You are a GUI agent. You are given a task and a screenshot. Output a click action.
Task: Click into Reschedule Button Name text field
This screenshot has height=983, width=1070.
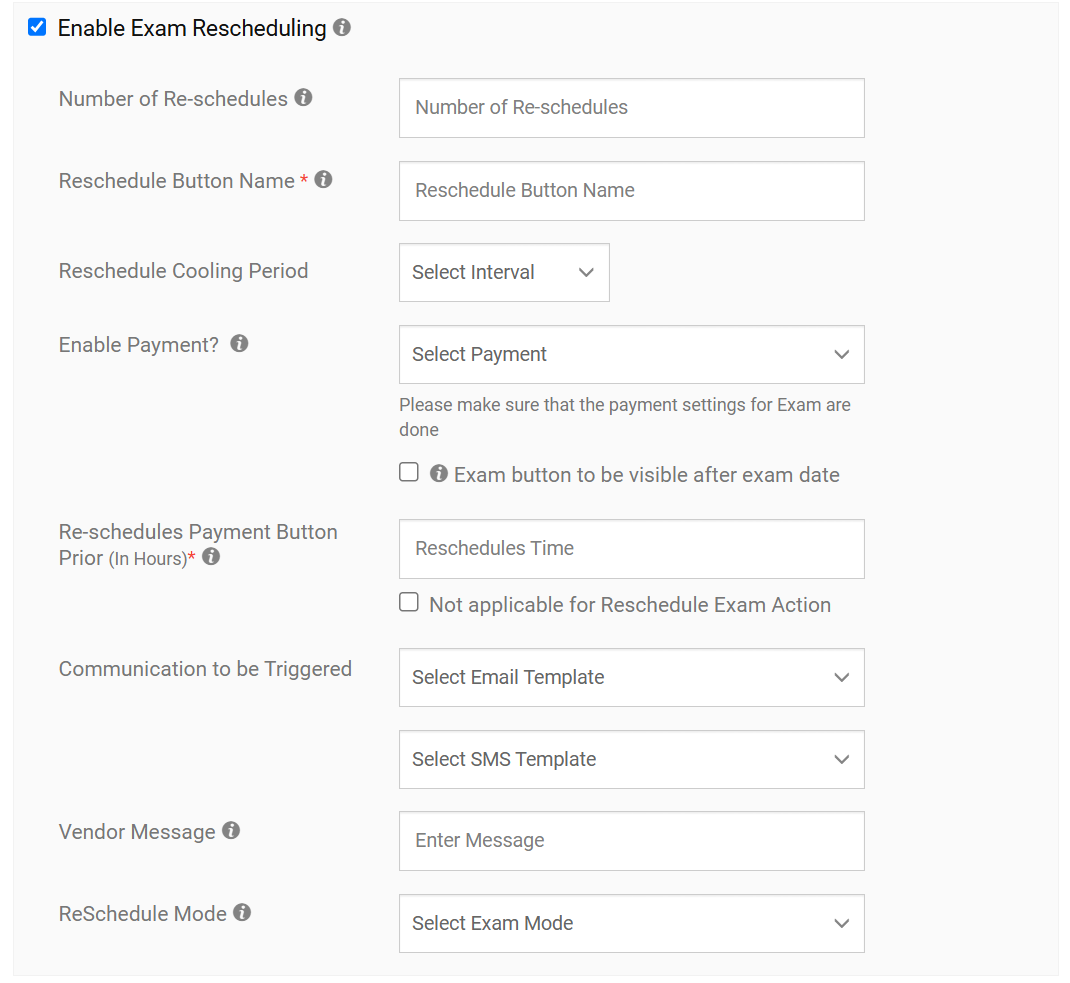631,191
